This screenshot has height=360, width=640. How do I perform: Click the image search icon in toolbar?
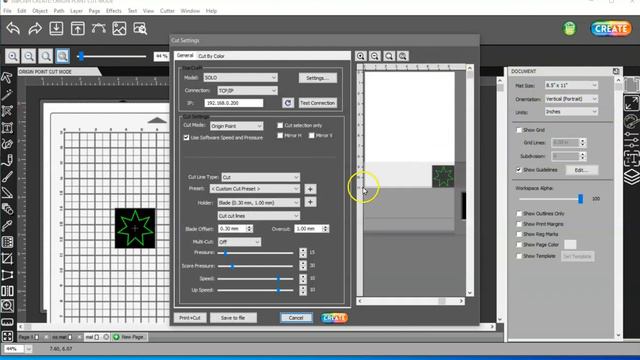click(x=140, y=29)
